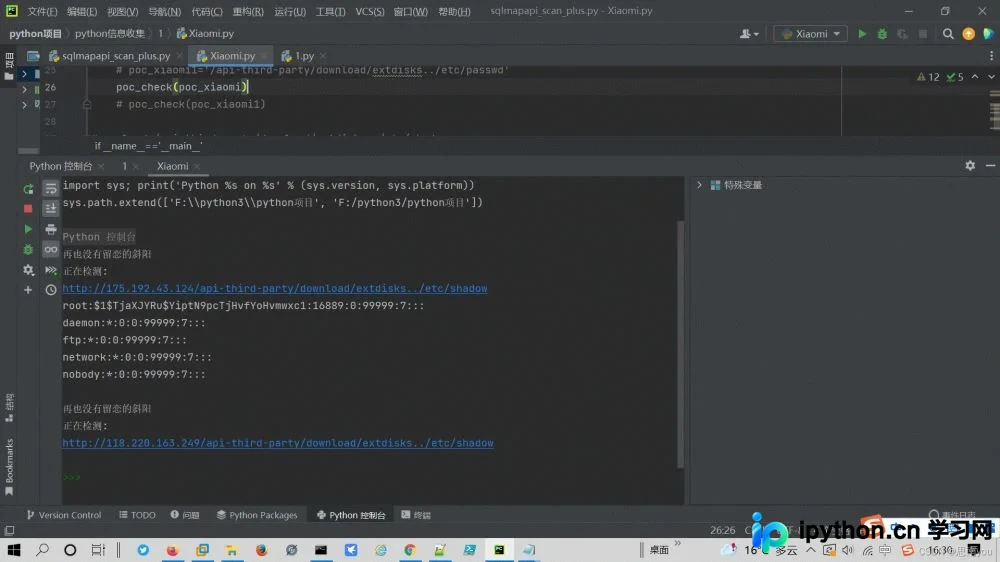Click the console input prompt >>>

[71, 477]
